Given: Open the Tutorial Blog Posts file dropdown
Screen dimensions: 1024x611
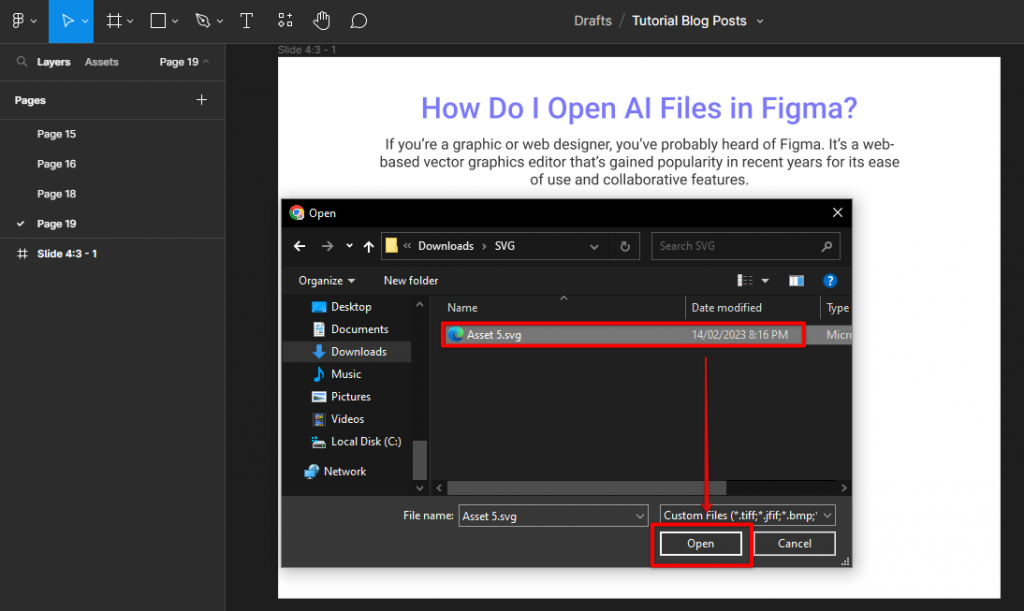Looking at the screenshot, I should tap(759, 21).
